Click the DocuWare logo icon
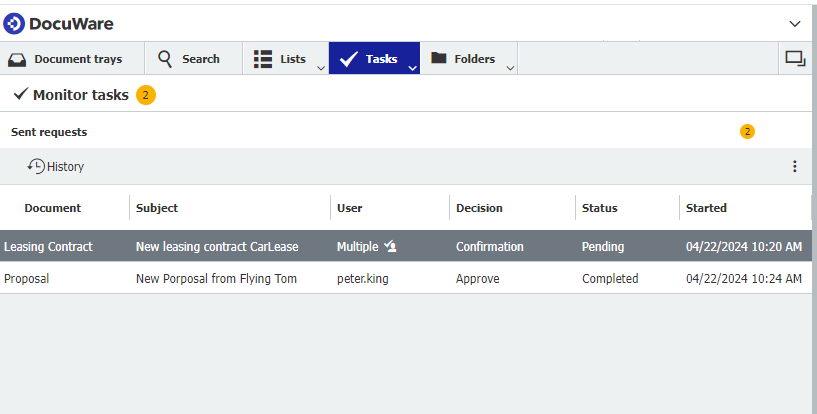 (14, 24)
